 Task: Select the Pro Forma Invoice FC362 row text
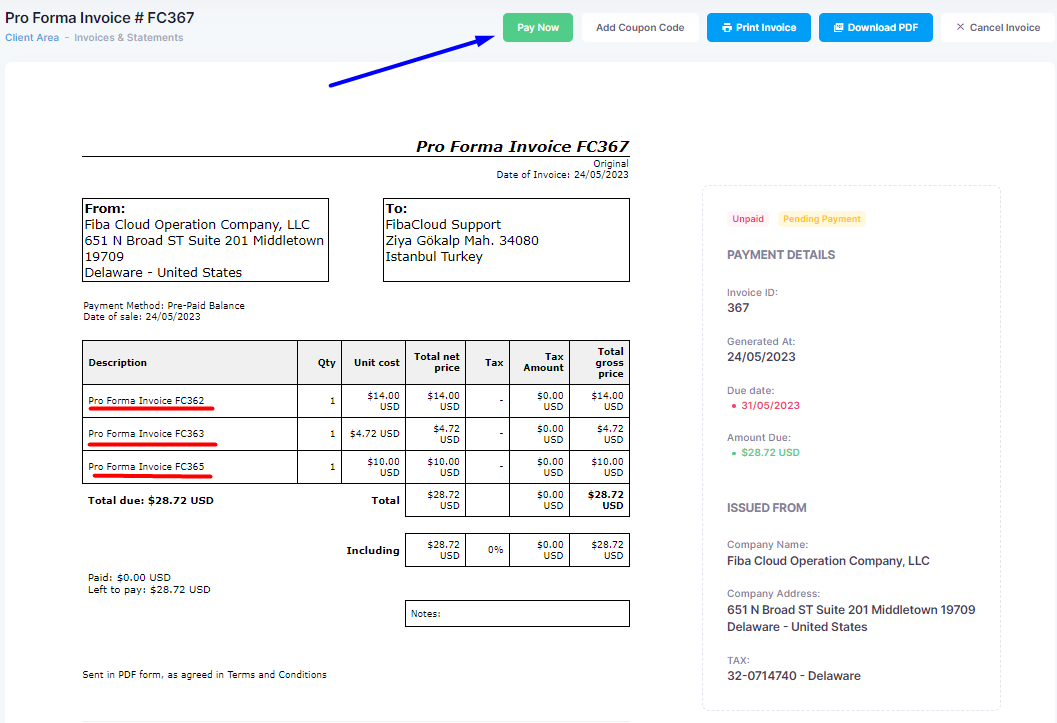[146, 401]
